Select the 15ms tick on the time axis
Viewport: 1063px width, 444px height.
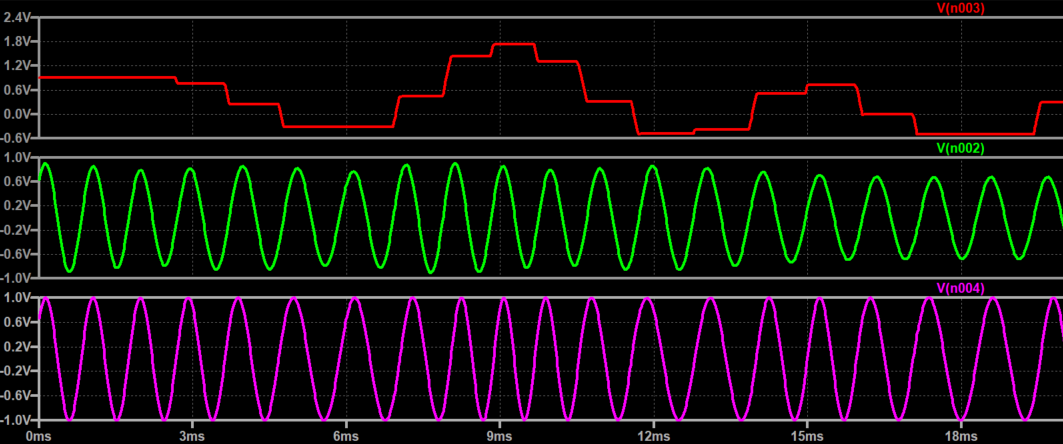click(x=806, y=436)
